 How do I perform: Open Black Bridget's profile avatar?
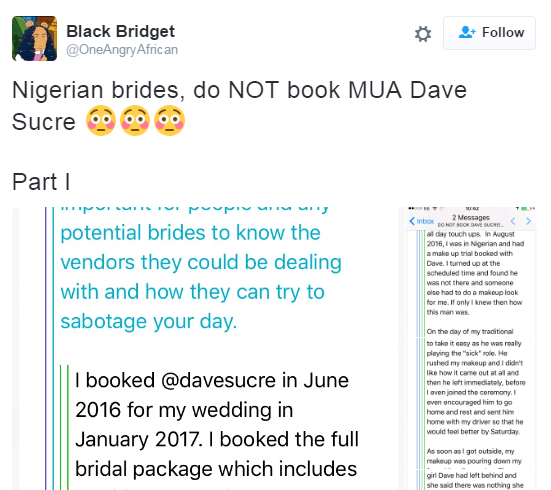(x=34, y=38)
